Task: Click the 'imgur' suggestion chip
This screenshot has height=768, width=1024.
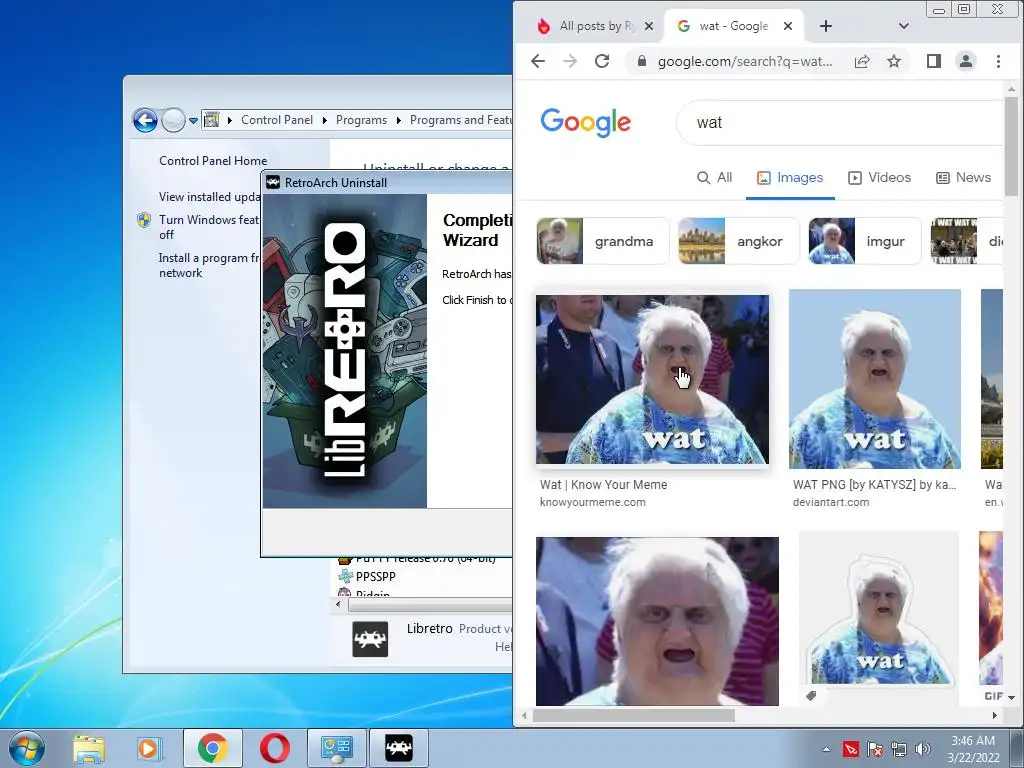Action: click(865, 241)
